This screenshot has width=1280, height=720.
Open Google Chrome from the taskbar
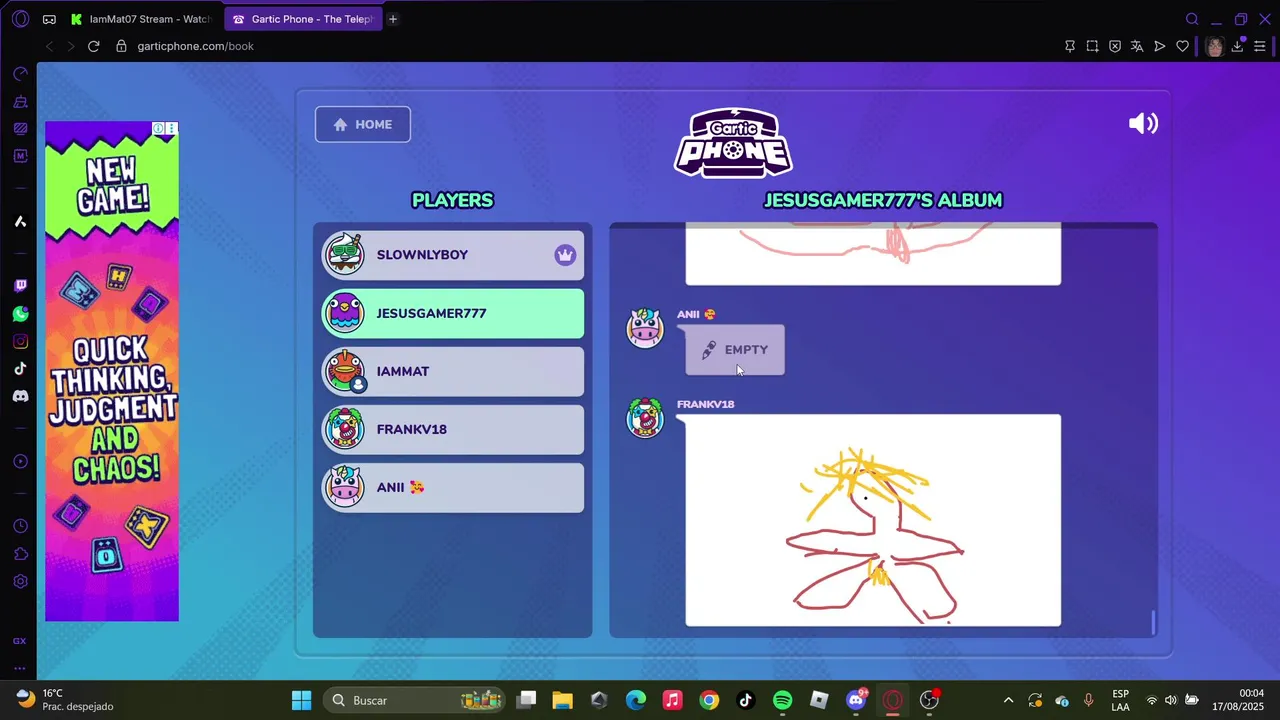point(709,700)
